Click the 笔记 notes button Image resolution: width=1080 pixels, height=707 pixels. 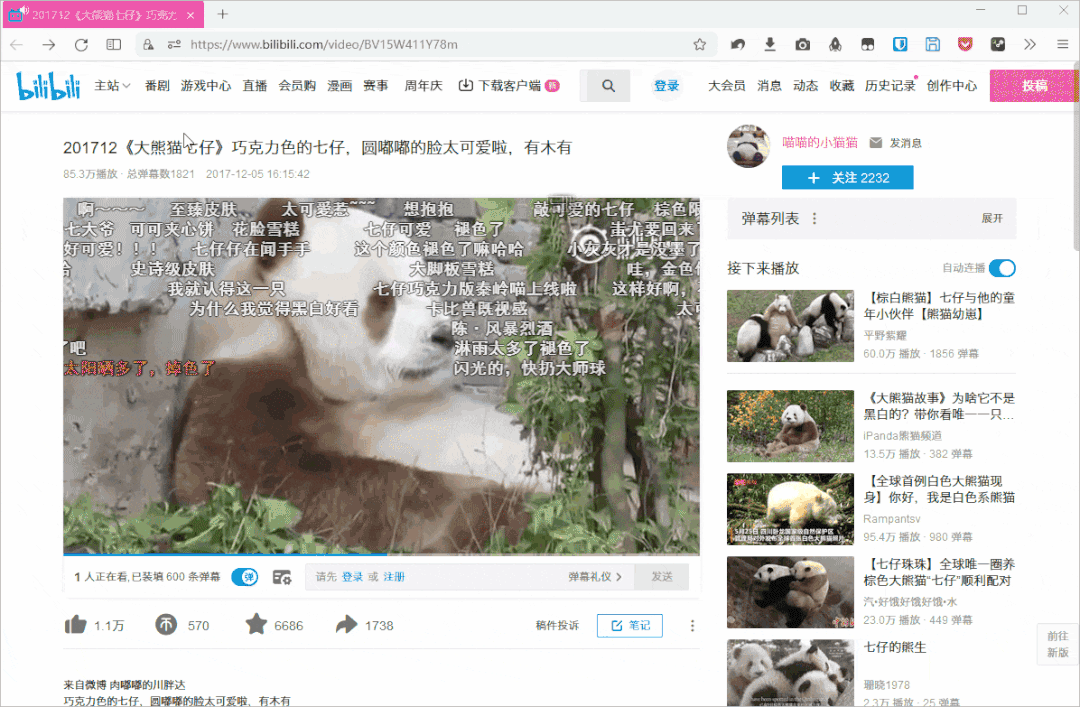point(630,626)
